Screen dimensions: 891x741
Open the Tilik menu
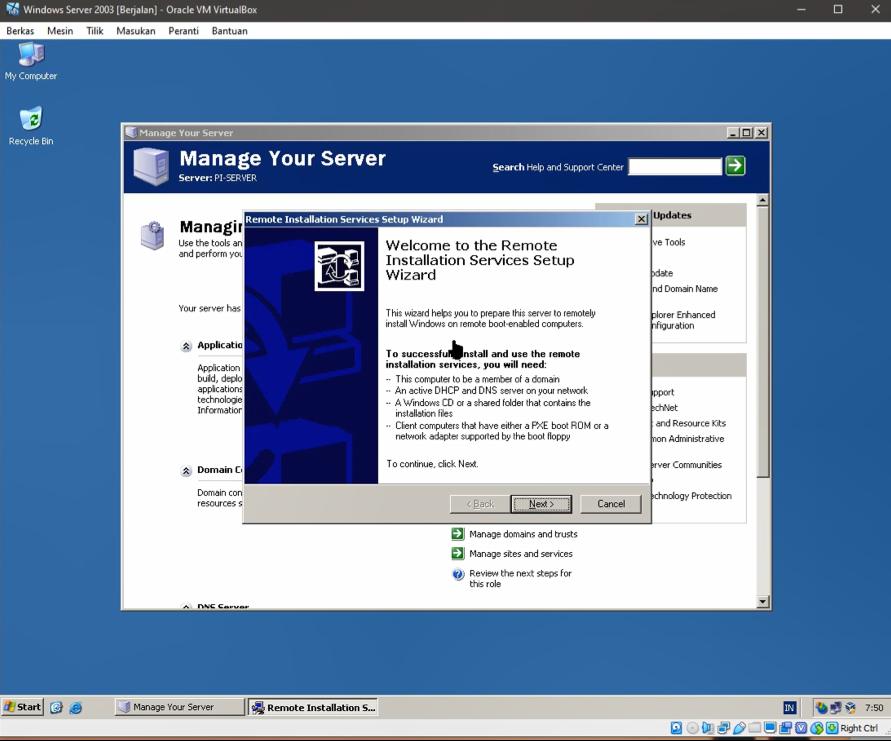(95, 31)
